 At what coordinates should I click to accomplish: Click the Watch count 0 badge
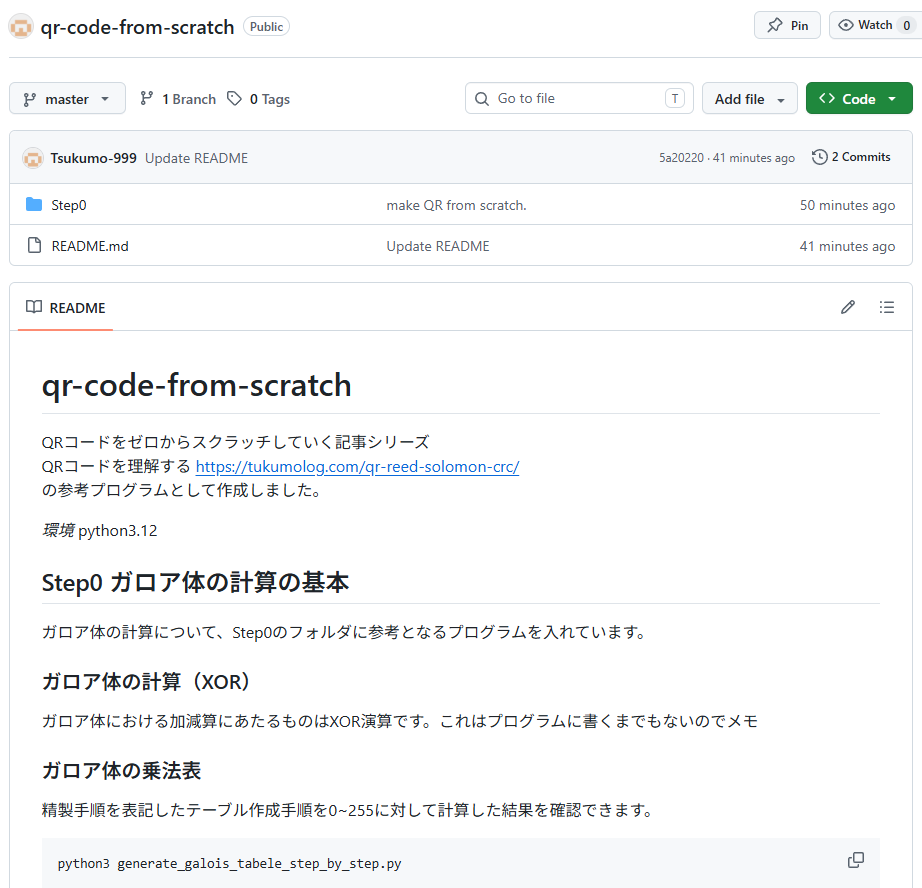(907, 25)
